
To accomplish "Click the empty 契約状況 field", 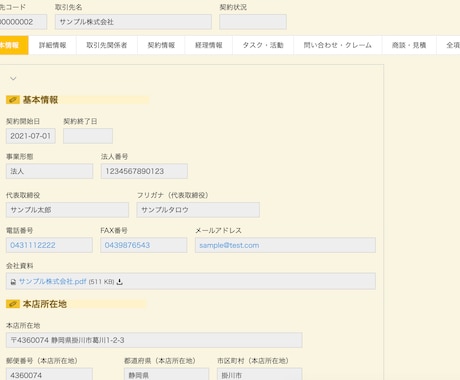I will (253, 22).
